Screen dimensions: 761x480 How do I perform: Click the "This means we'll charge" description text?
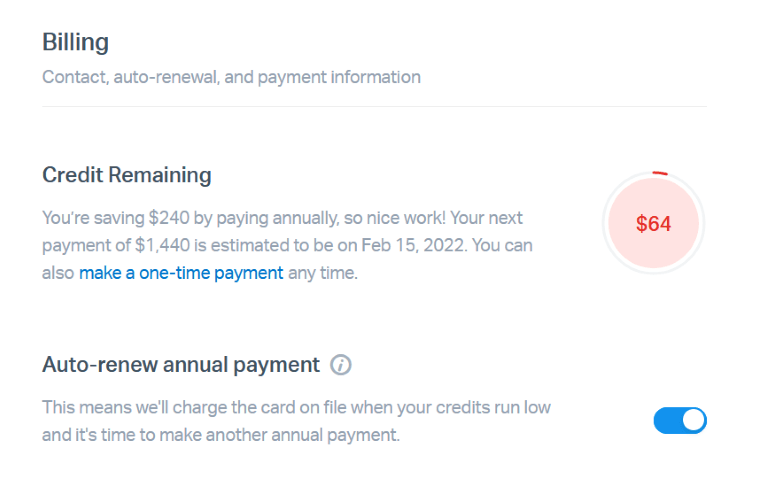(130, 408)
